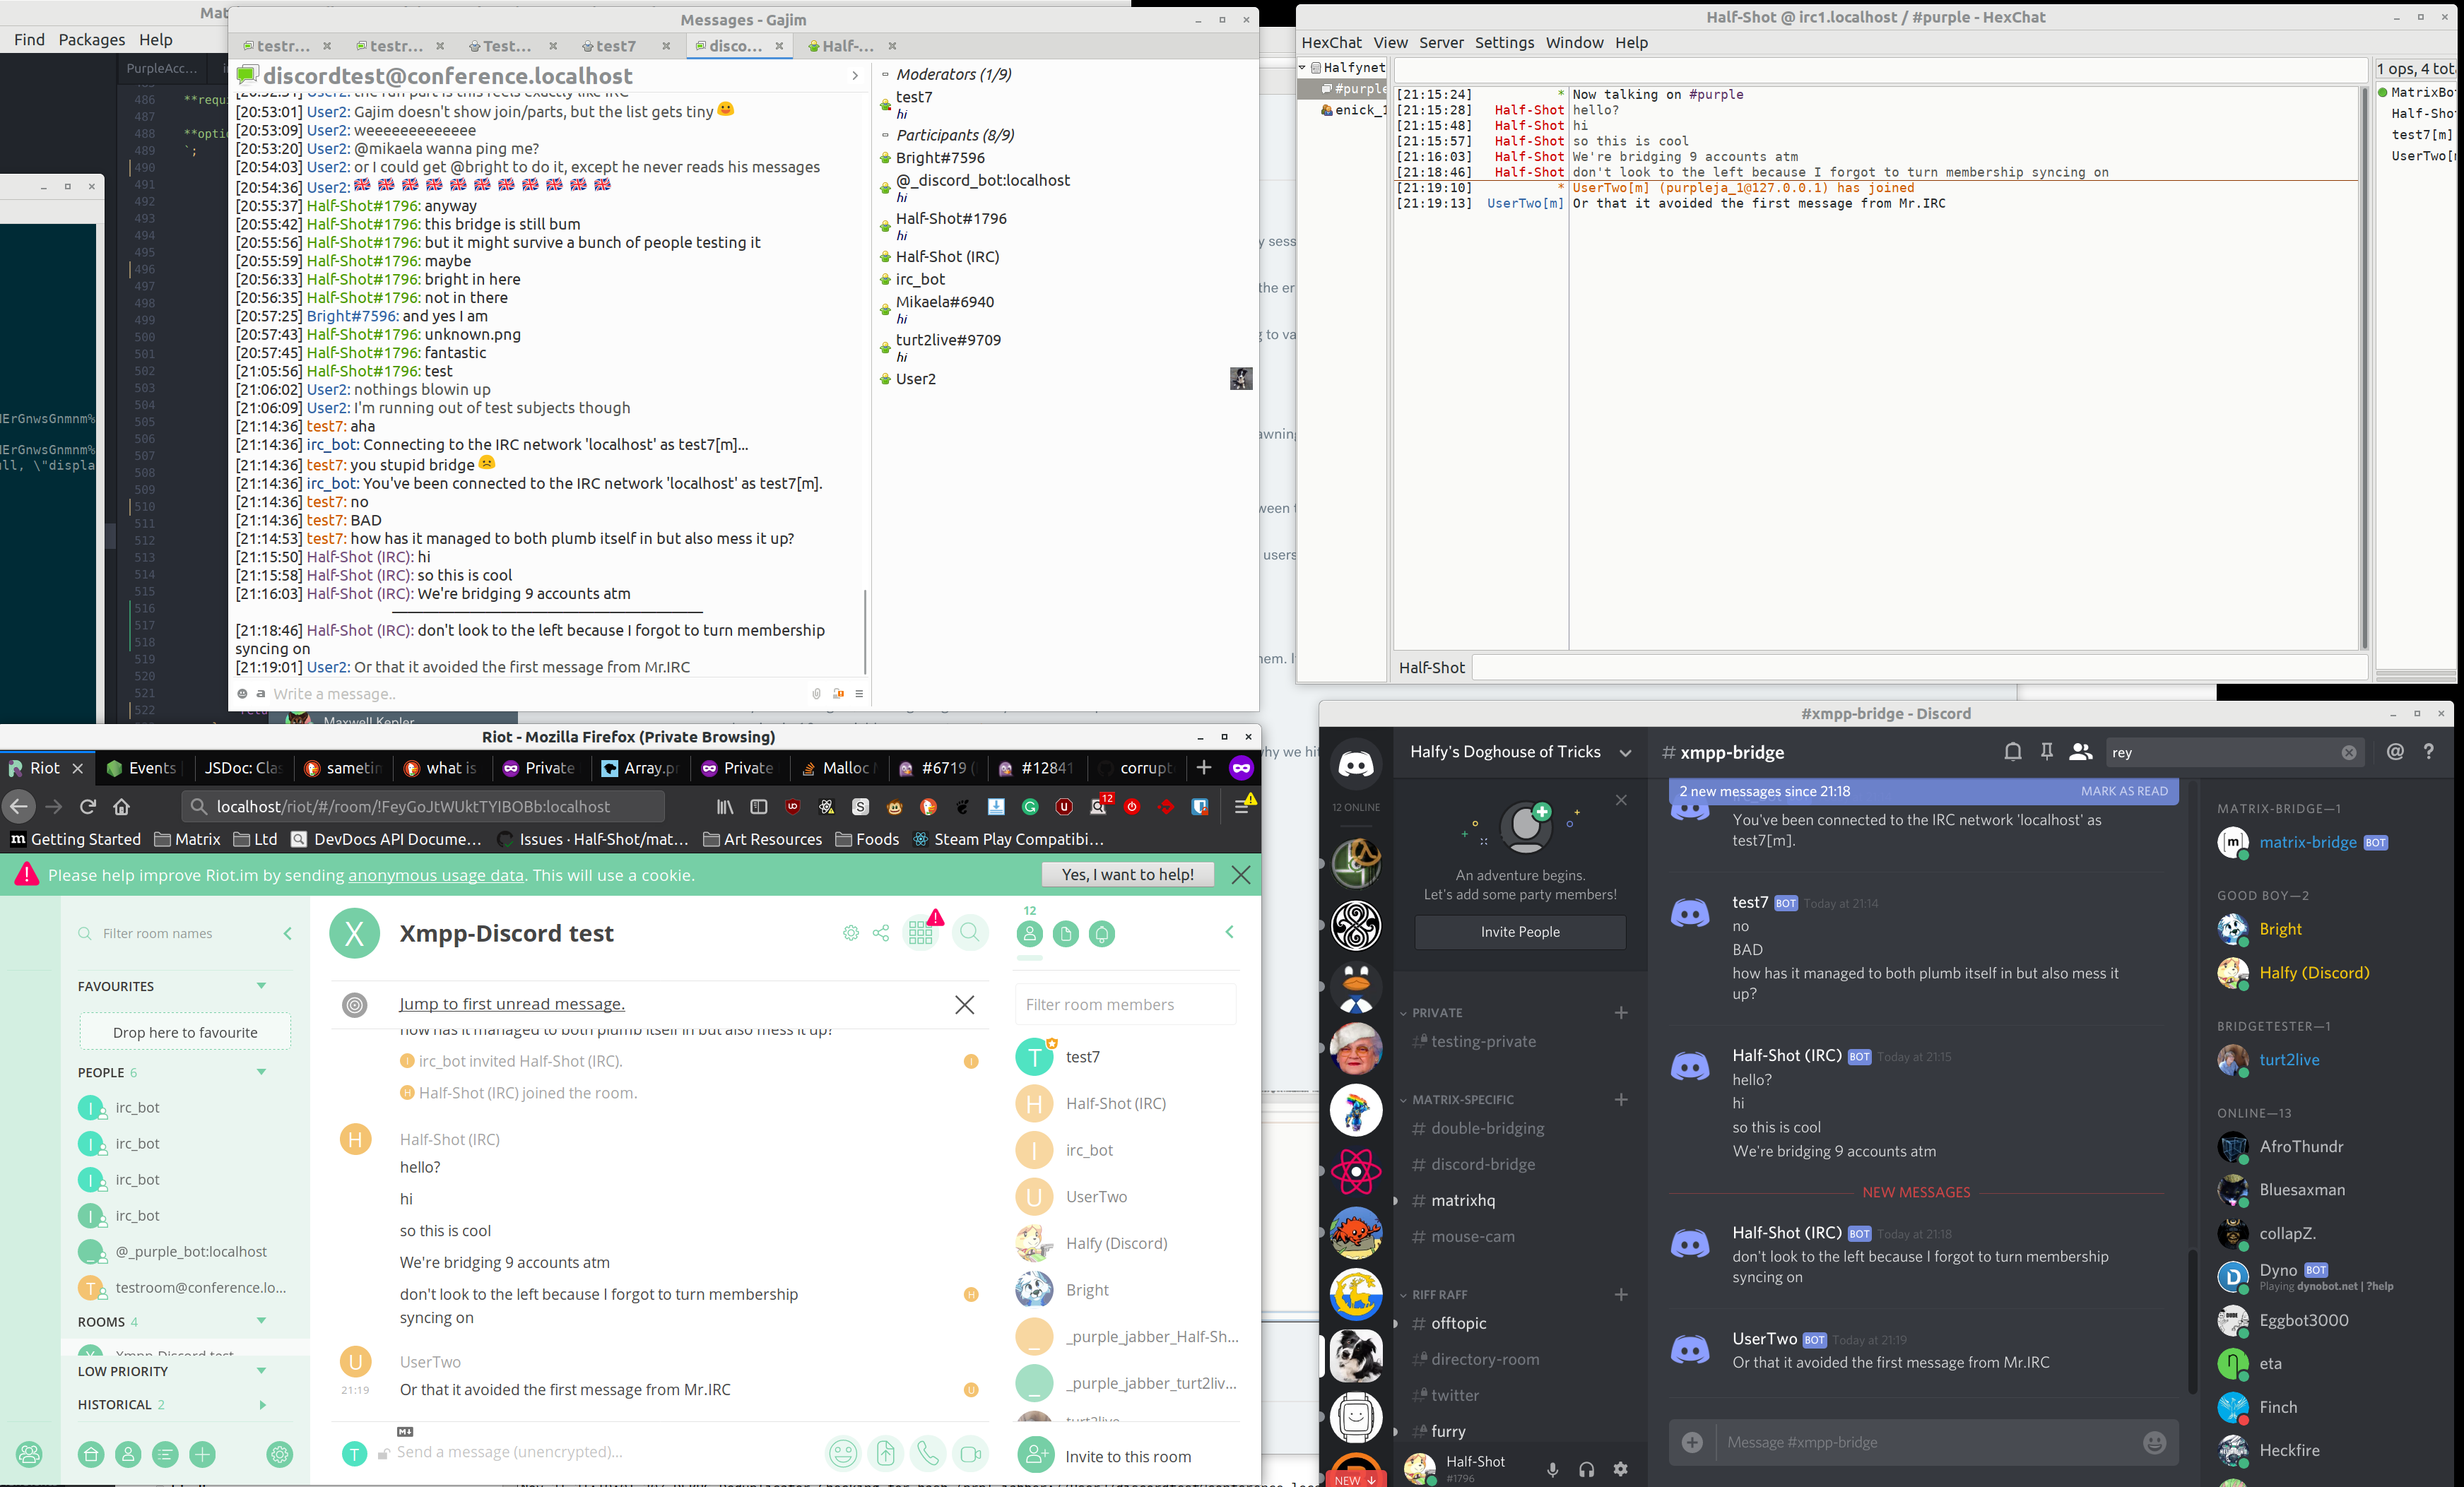Open Riot room settings gear icon
2464x1487 pixels.
[x=850, y=933]
